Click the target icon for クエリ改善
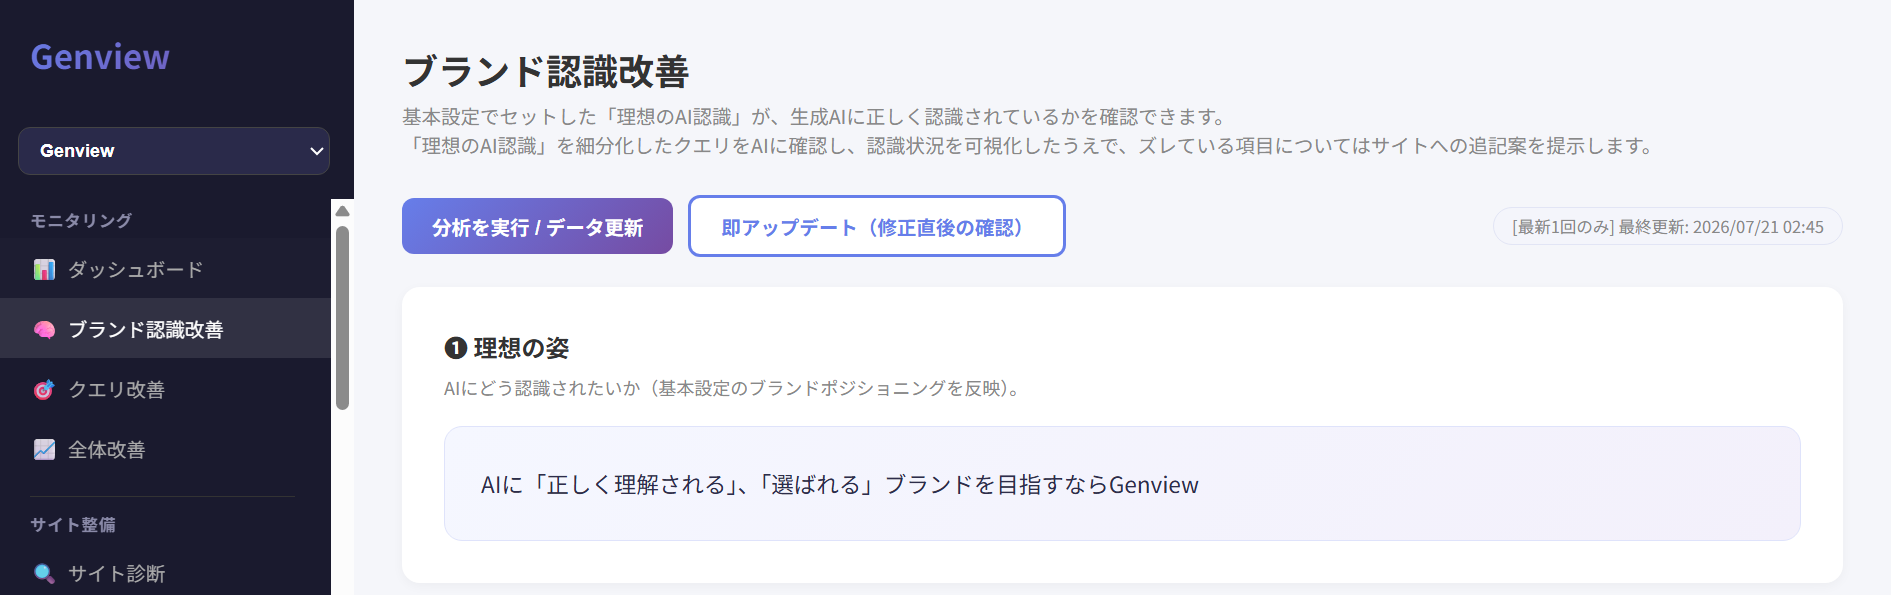The width and height of the screenshot is (1891, 595). point(44,390)
